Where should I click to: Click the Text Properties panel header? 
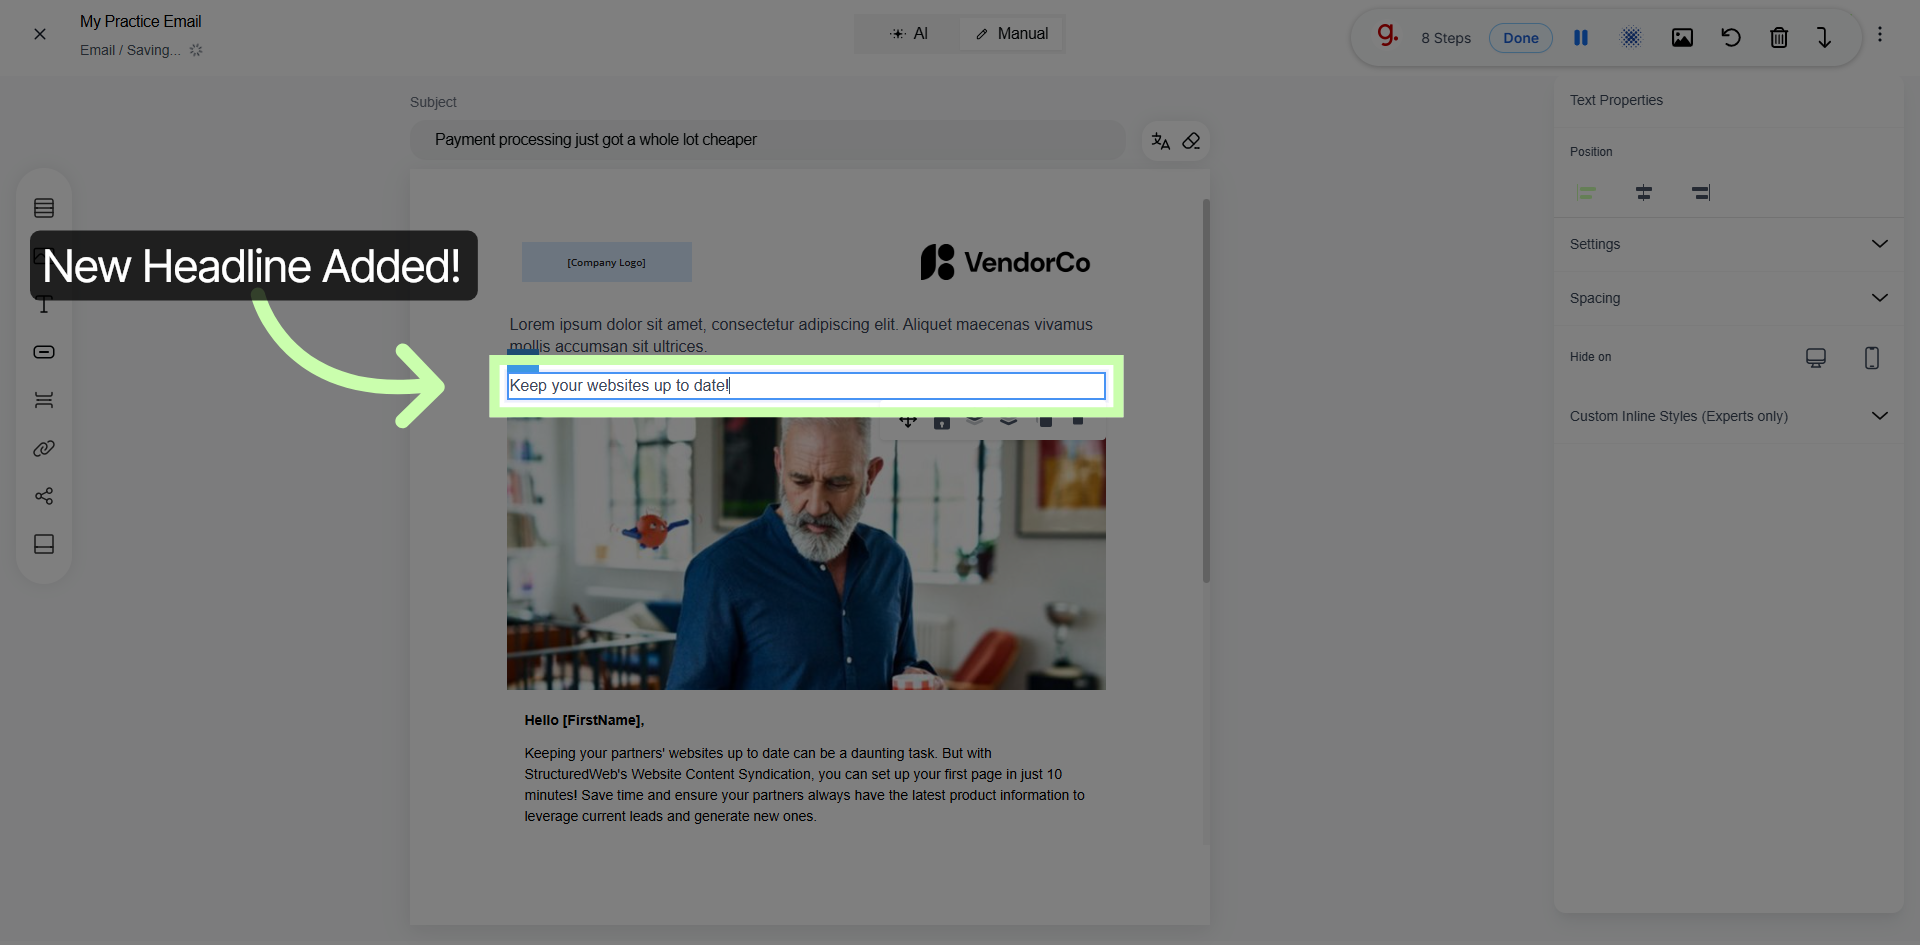point(1616,100)
